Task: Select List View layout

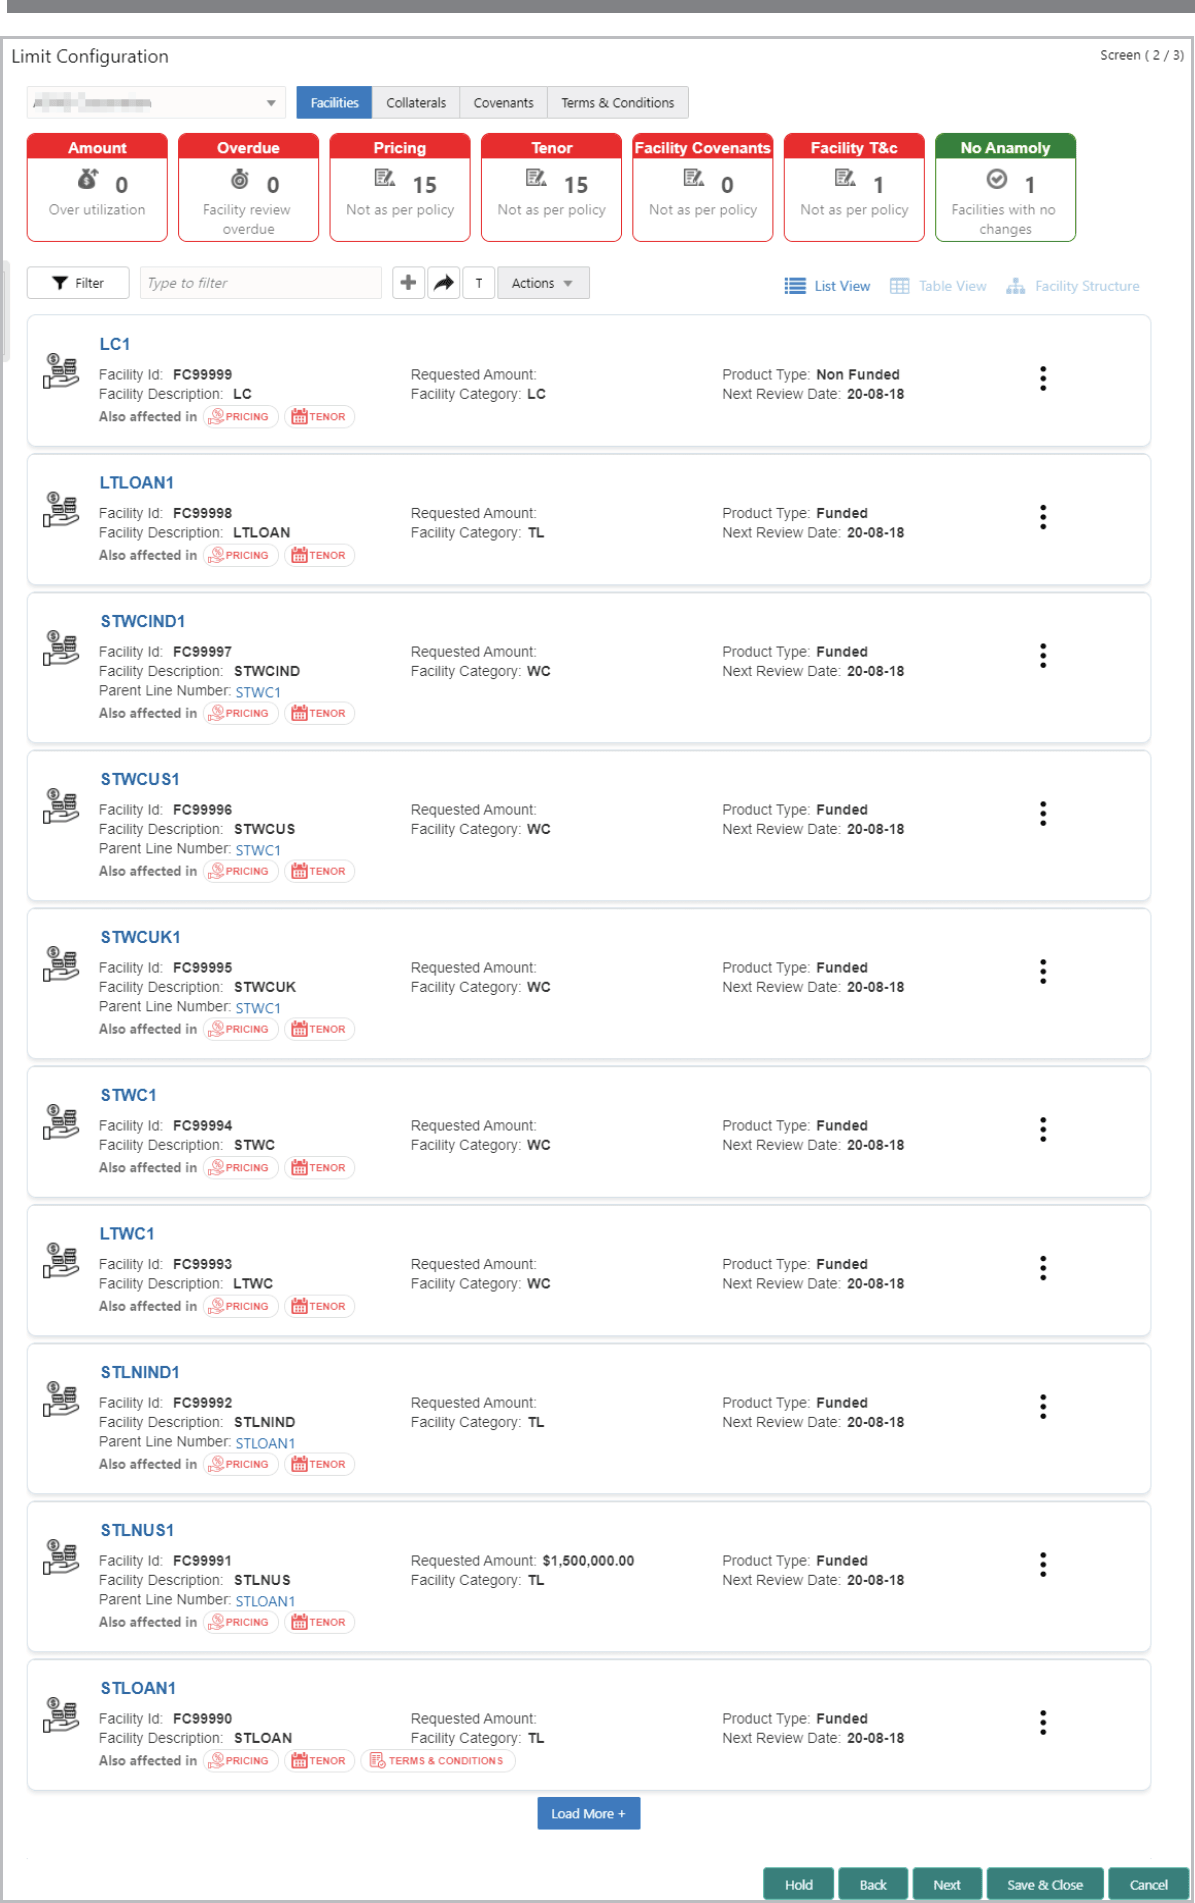Action: pyautogui.click(x=827, y=286)
